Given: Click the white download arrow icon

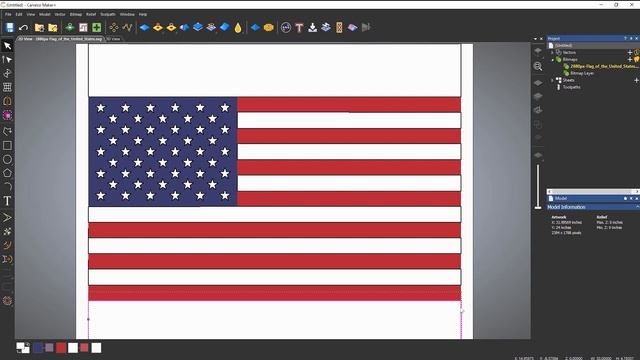Looking at the screenshot, I should coord(313,27).
